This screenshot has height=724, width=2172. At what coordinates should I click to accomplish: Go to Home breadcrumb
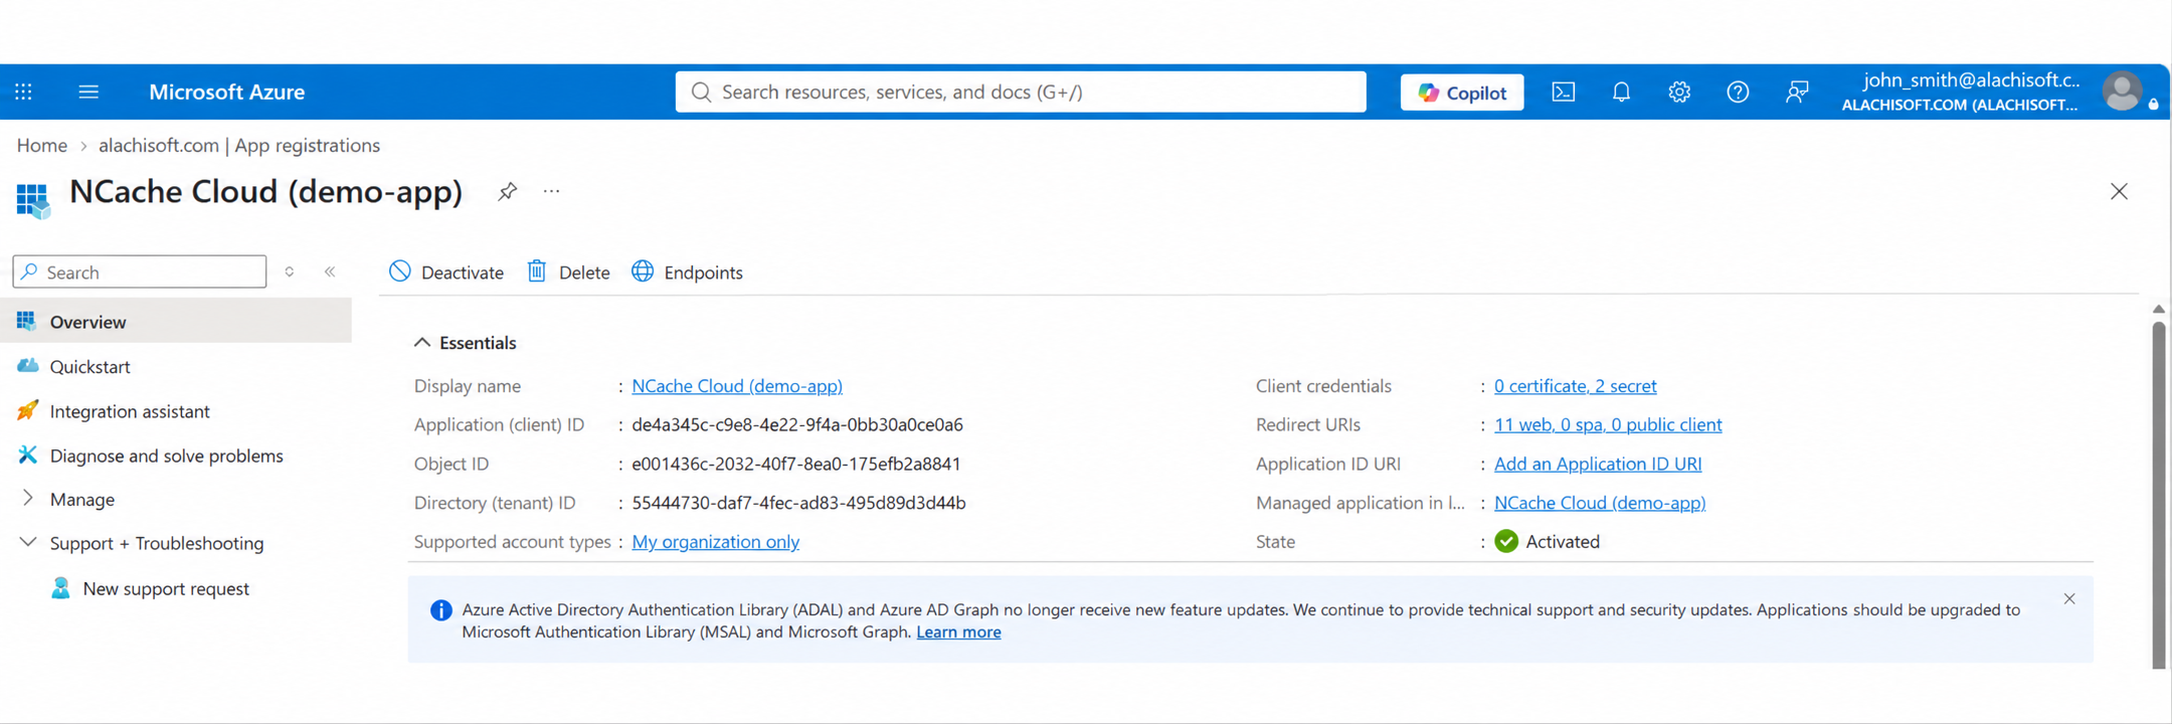42,145
